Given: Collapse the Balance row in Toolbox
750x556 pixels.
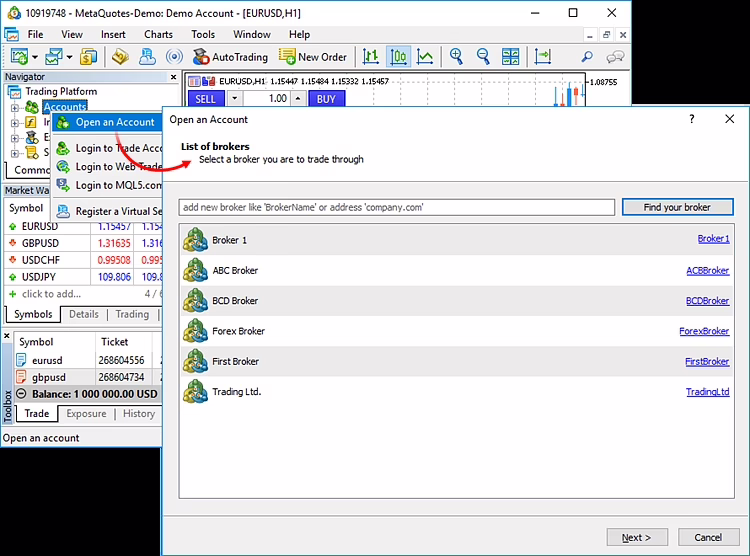Looking at the screenshot, I should click(22, 394).
